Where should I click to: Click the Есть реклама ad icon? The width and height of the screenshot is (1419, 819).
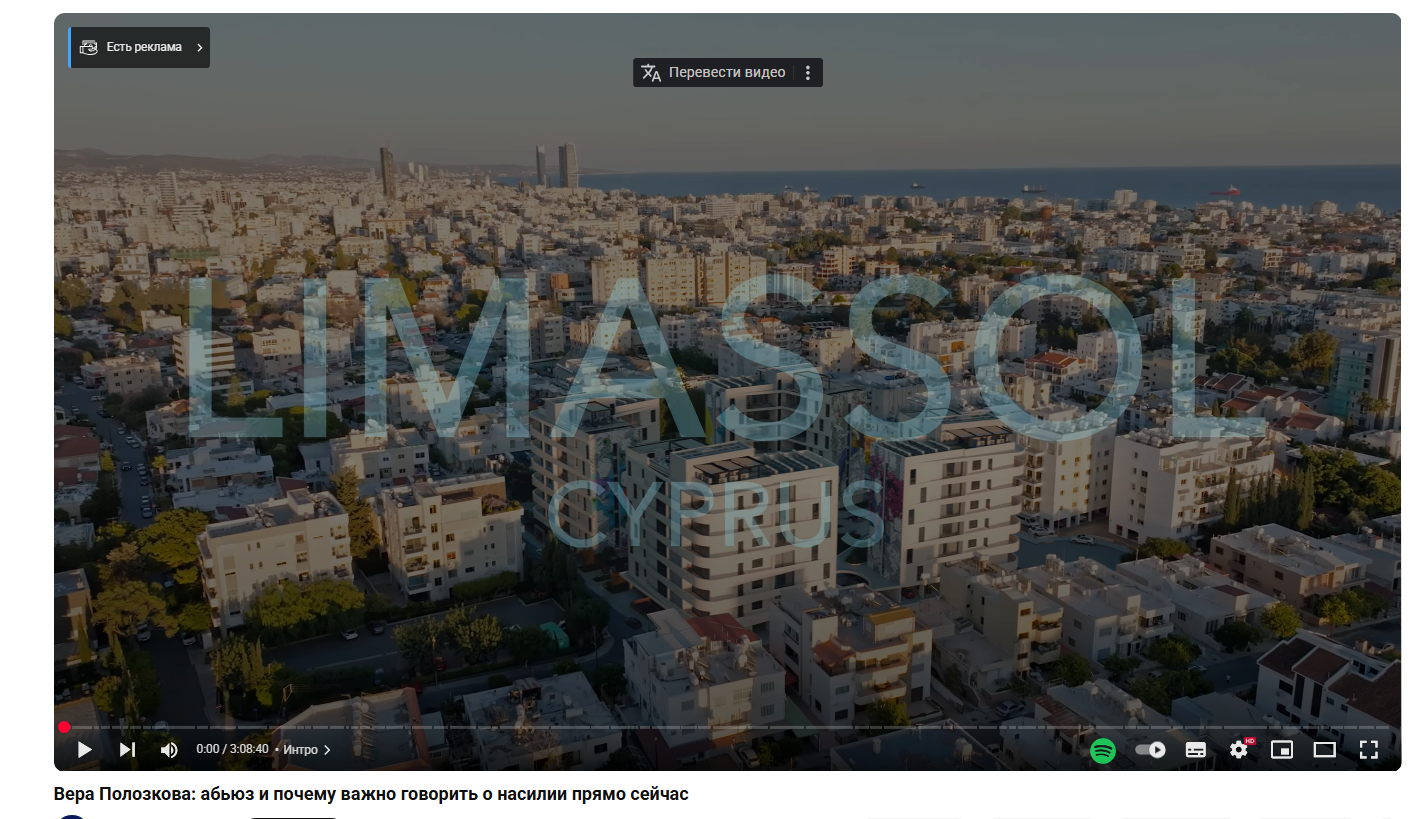click(88, 47)
